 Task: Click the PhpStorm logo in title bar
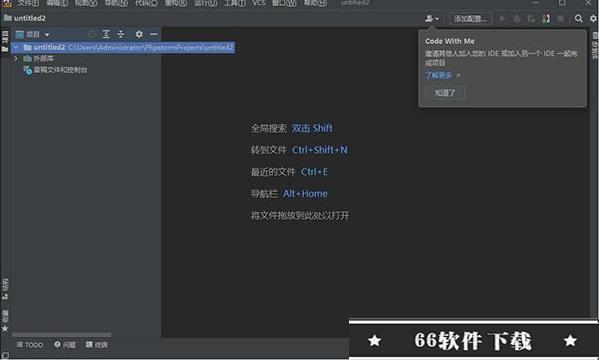[6, 3]
